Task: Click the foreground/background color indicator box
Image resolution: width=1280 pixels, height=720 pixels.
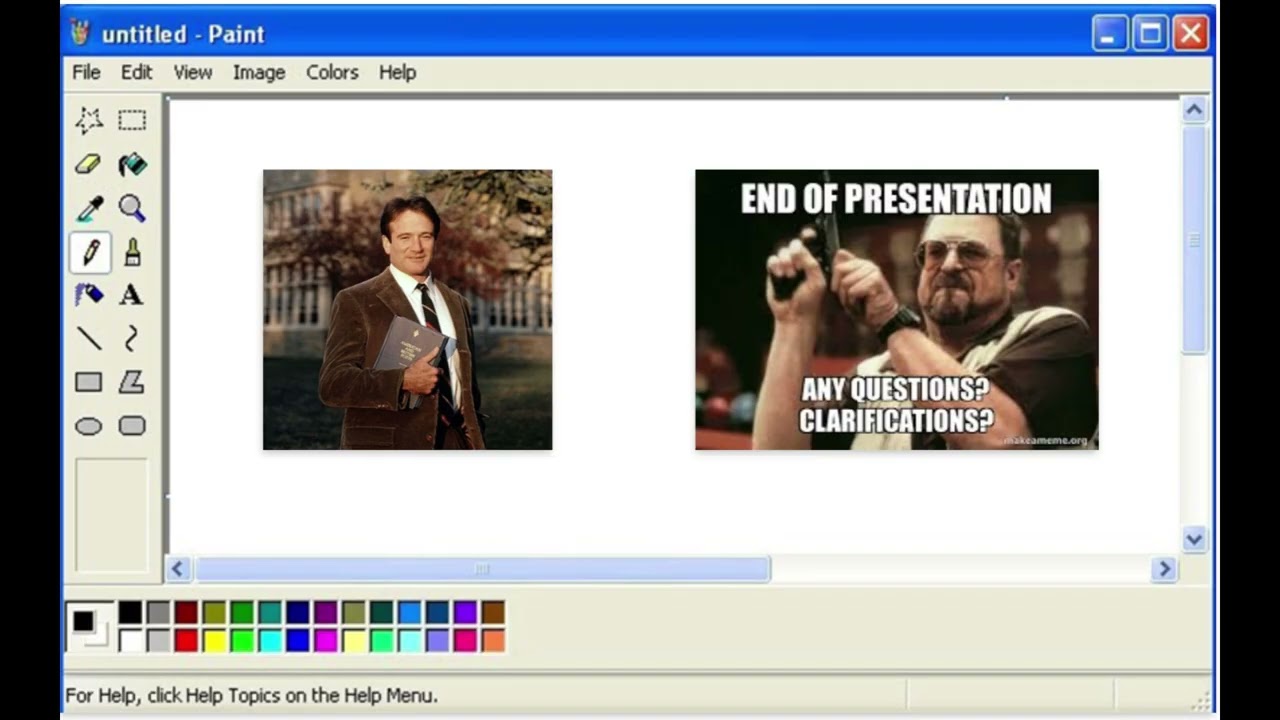Action: 89,627
